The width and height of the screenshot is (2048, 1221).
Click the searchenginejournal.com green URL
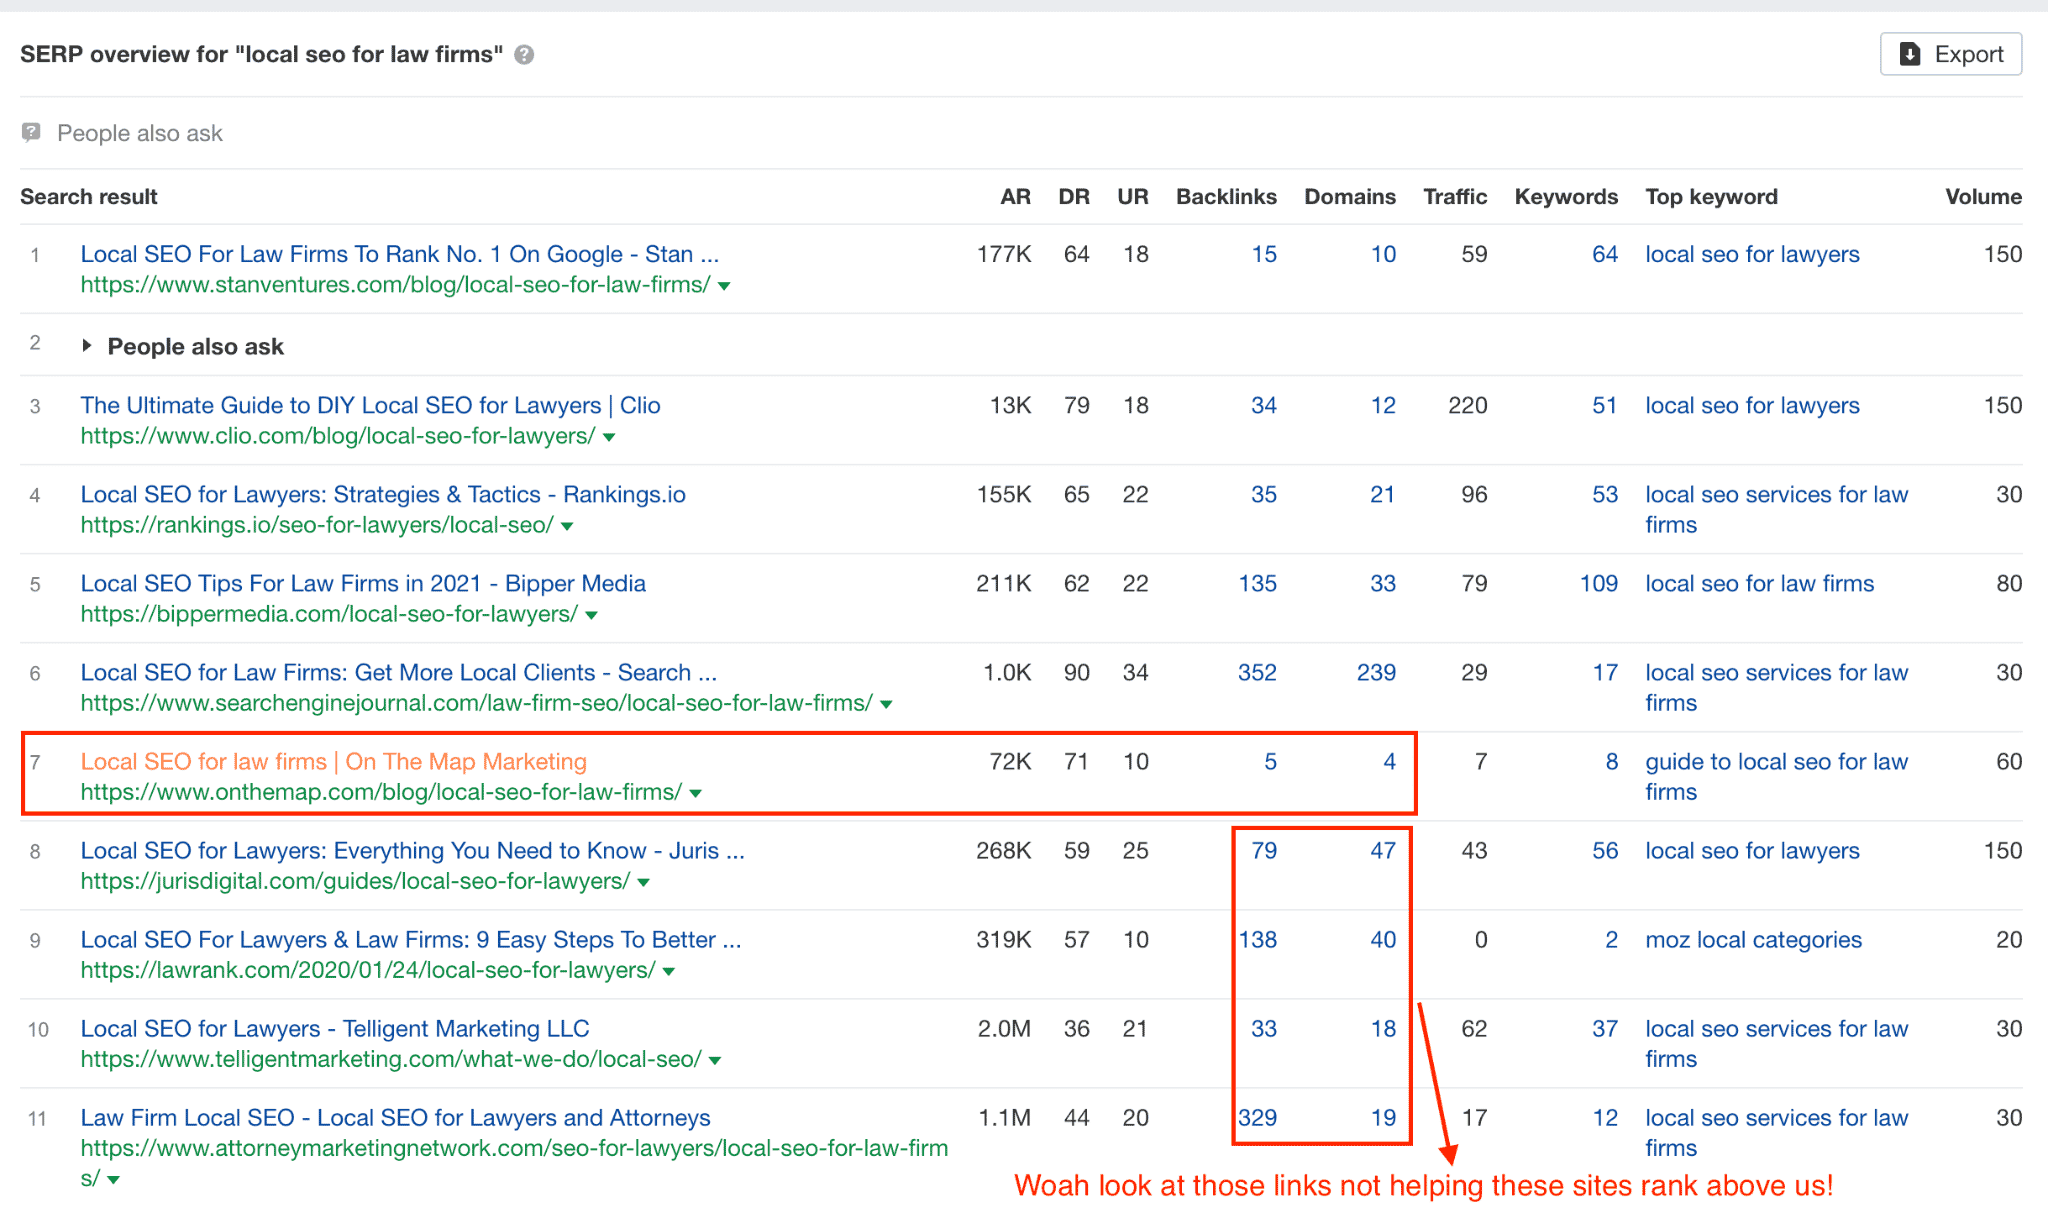477,703
